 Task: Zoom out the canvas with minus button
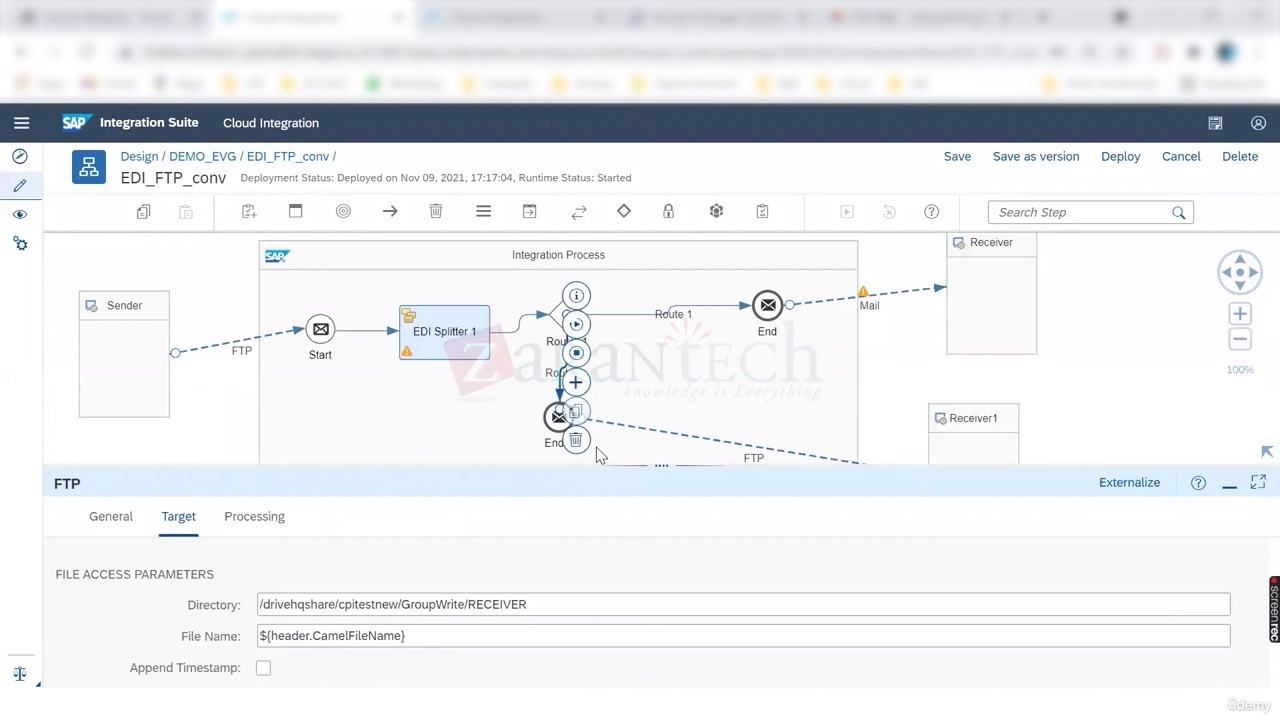1240,340
